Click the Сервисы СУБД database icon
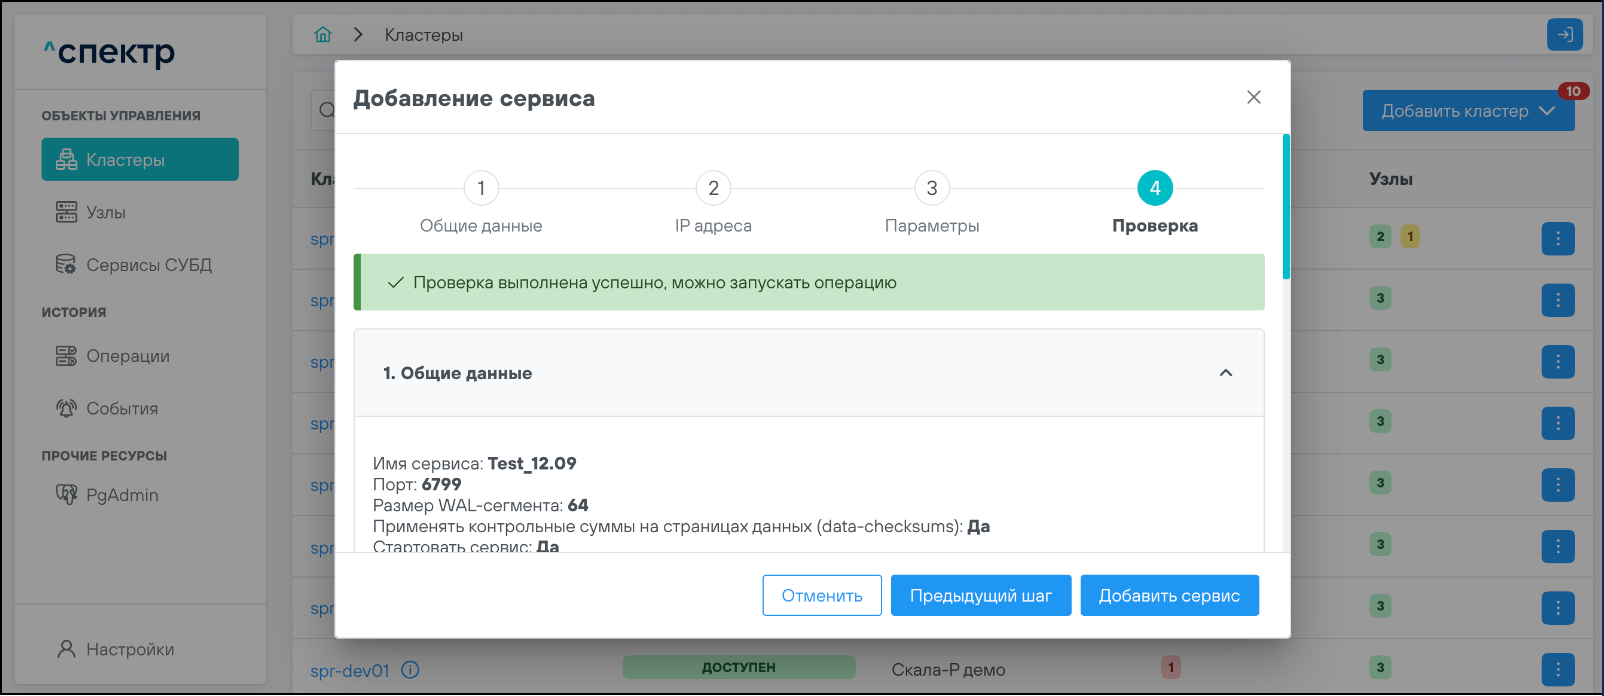Image resolution: width=1604 pixels, height=696 pixels. (66, 265)
